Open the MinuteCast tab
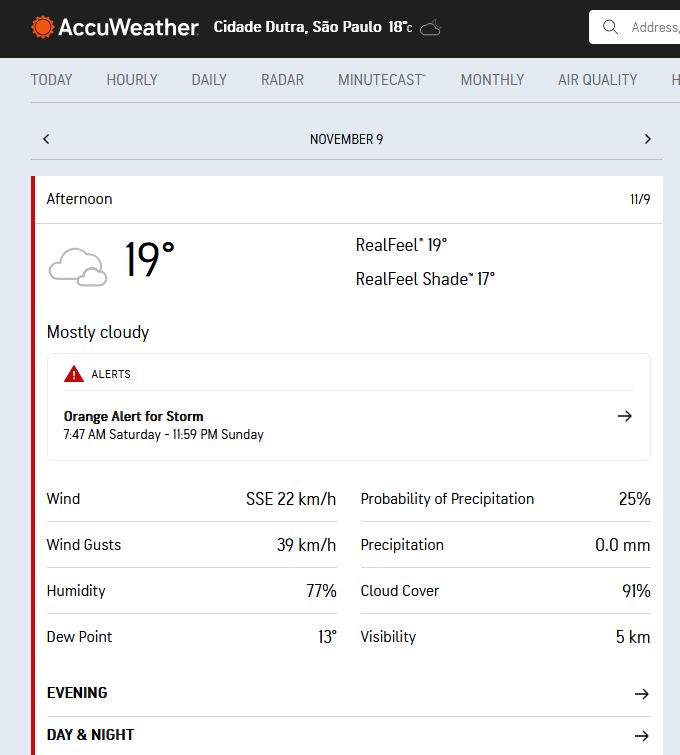Screen dimensions: 680x755 click(x=382, y=80)
